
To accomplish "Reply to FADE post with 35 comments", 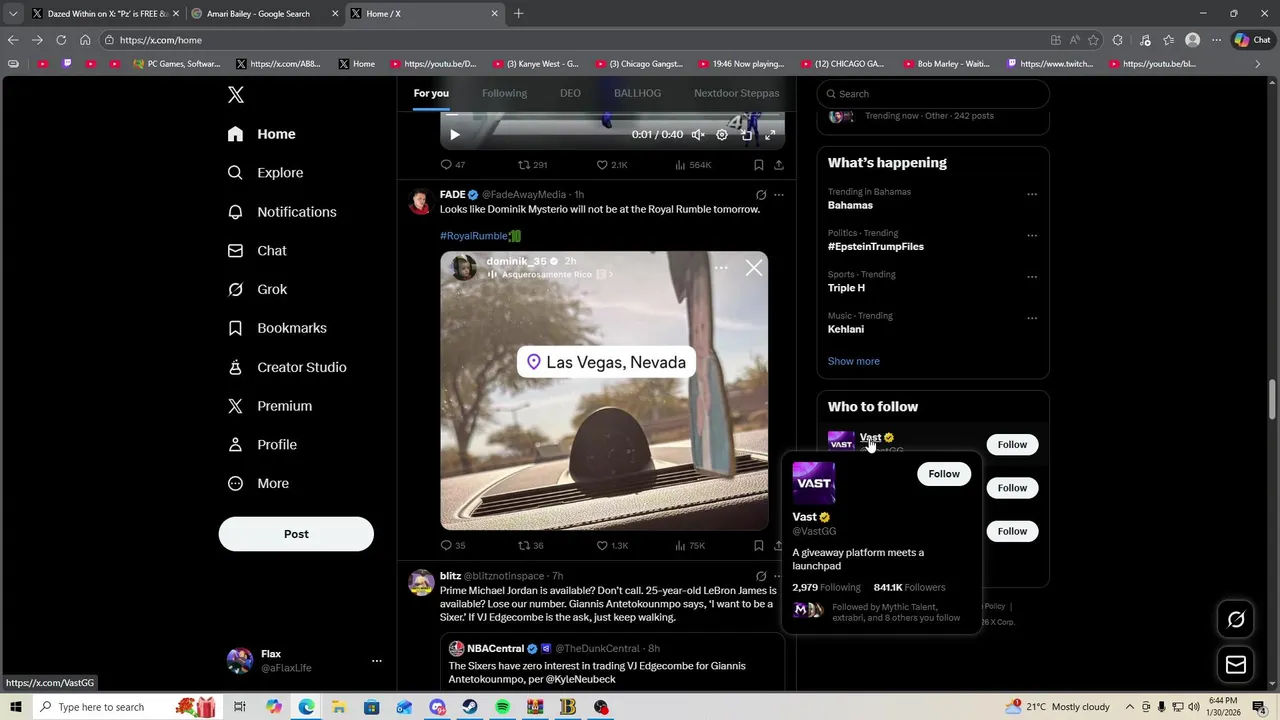I will point(453,546).
